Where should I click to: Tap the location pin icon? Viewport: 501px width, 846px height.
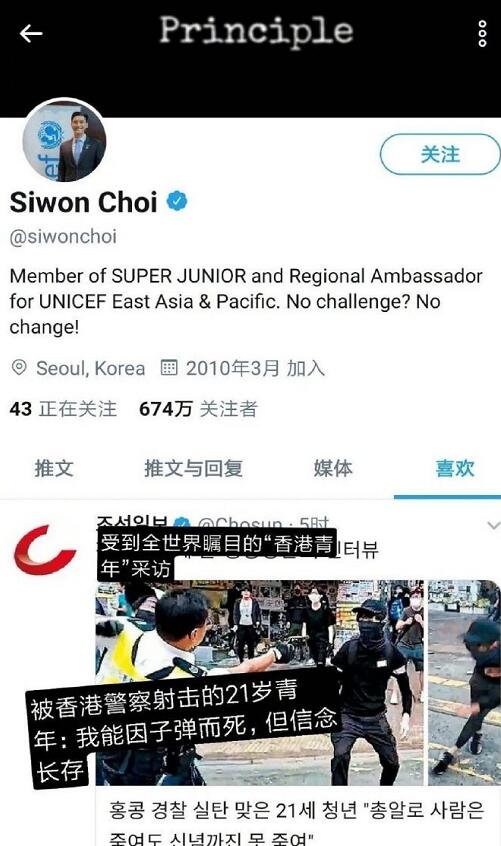19,368
